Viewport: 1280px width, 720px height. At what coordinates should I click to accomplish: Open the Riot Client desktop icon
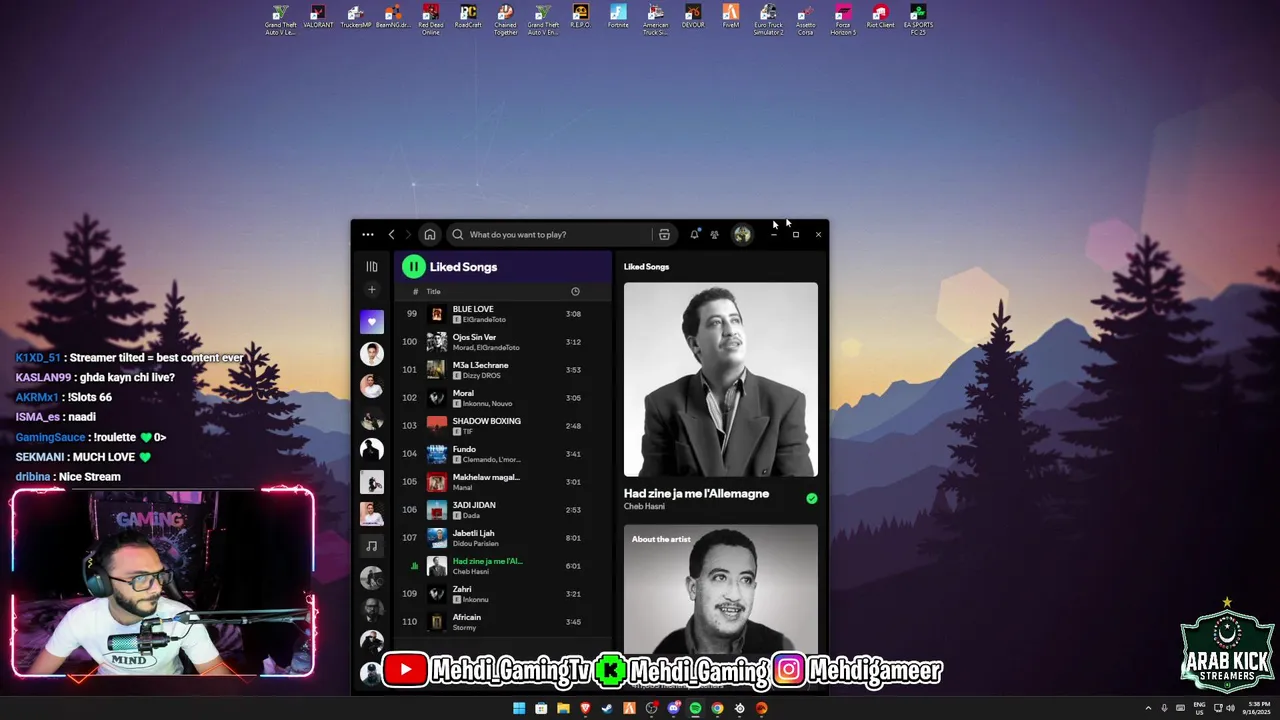881,18
